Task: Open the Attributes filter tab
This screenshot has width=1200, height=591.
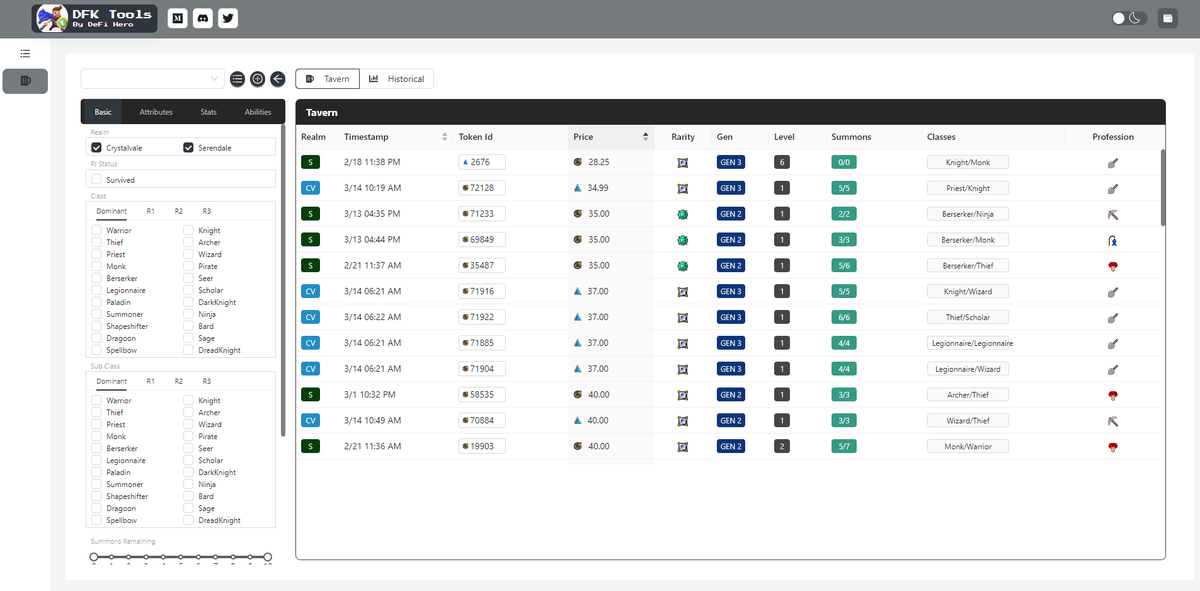Action: [x=156, y=112]
